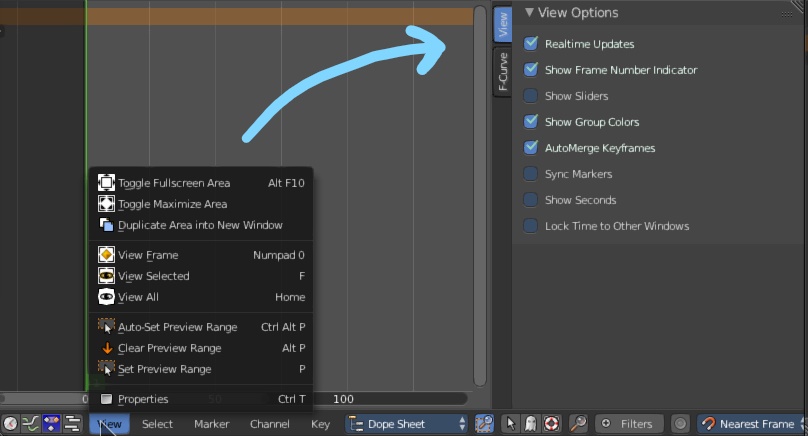Choose Toggle Maximize Area text entry

click(173, 204)
